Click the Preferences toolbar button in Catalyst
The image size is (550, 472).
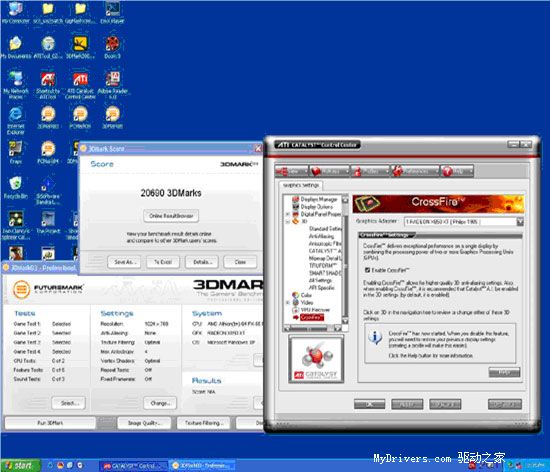coord(415,171)
